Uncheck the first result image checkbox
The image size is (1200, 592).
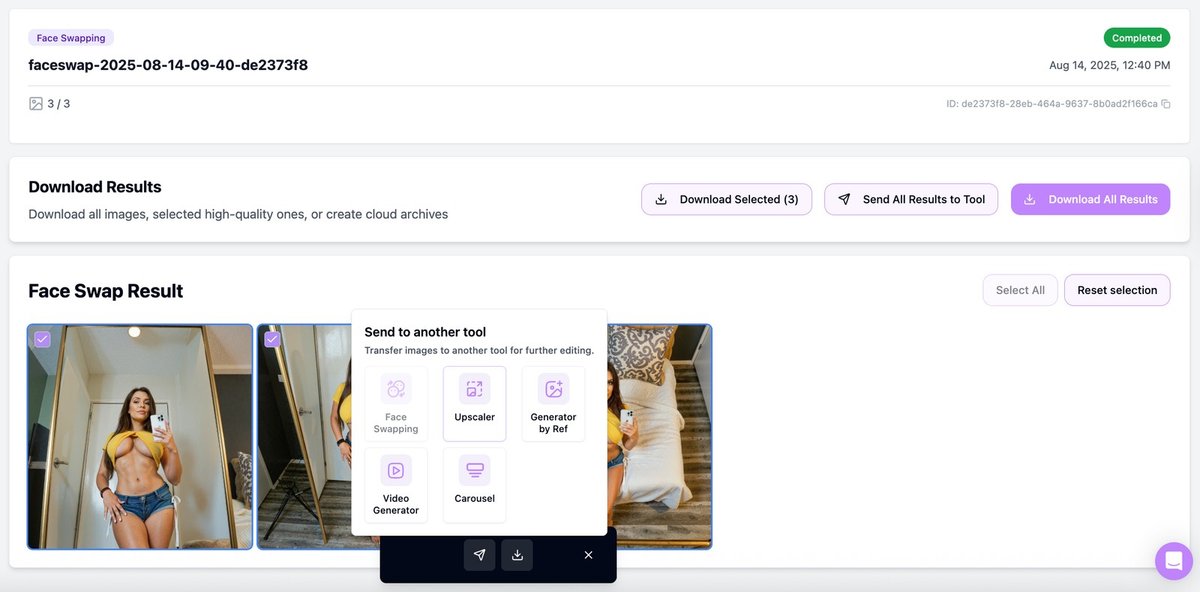click(42, 339)
